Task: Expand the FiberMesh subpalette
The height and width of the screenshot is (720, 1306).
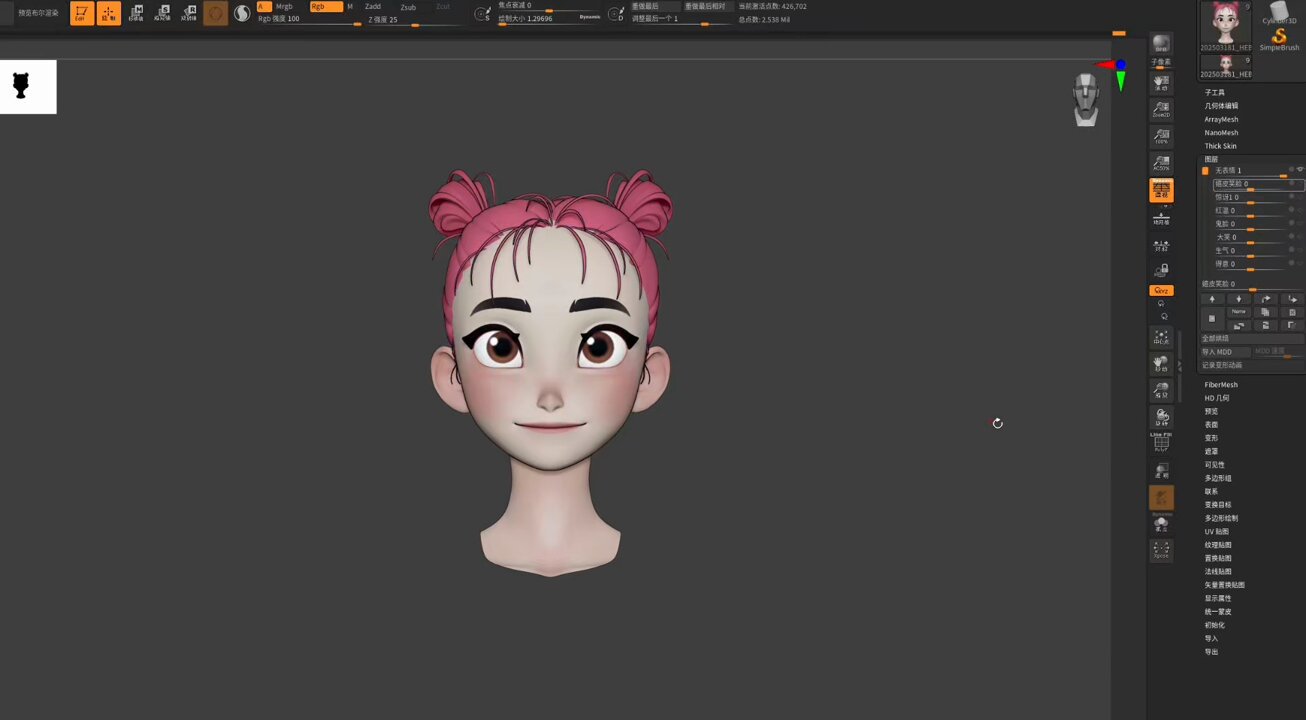Action: 1221,384
